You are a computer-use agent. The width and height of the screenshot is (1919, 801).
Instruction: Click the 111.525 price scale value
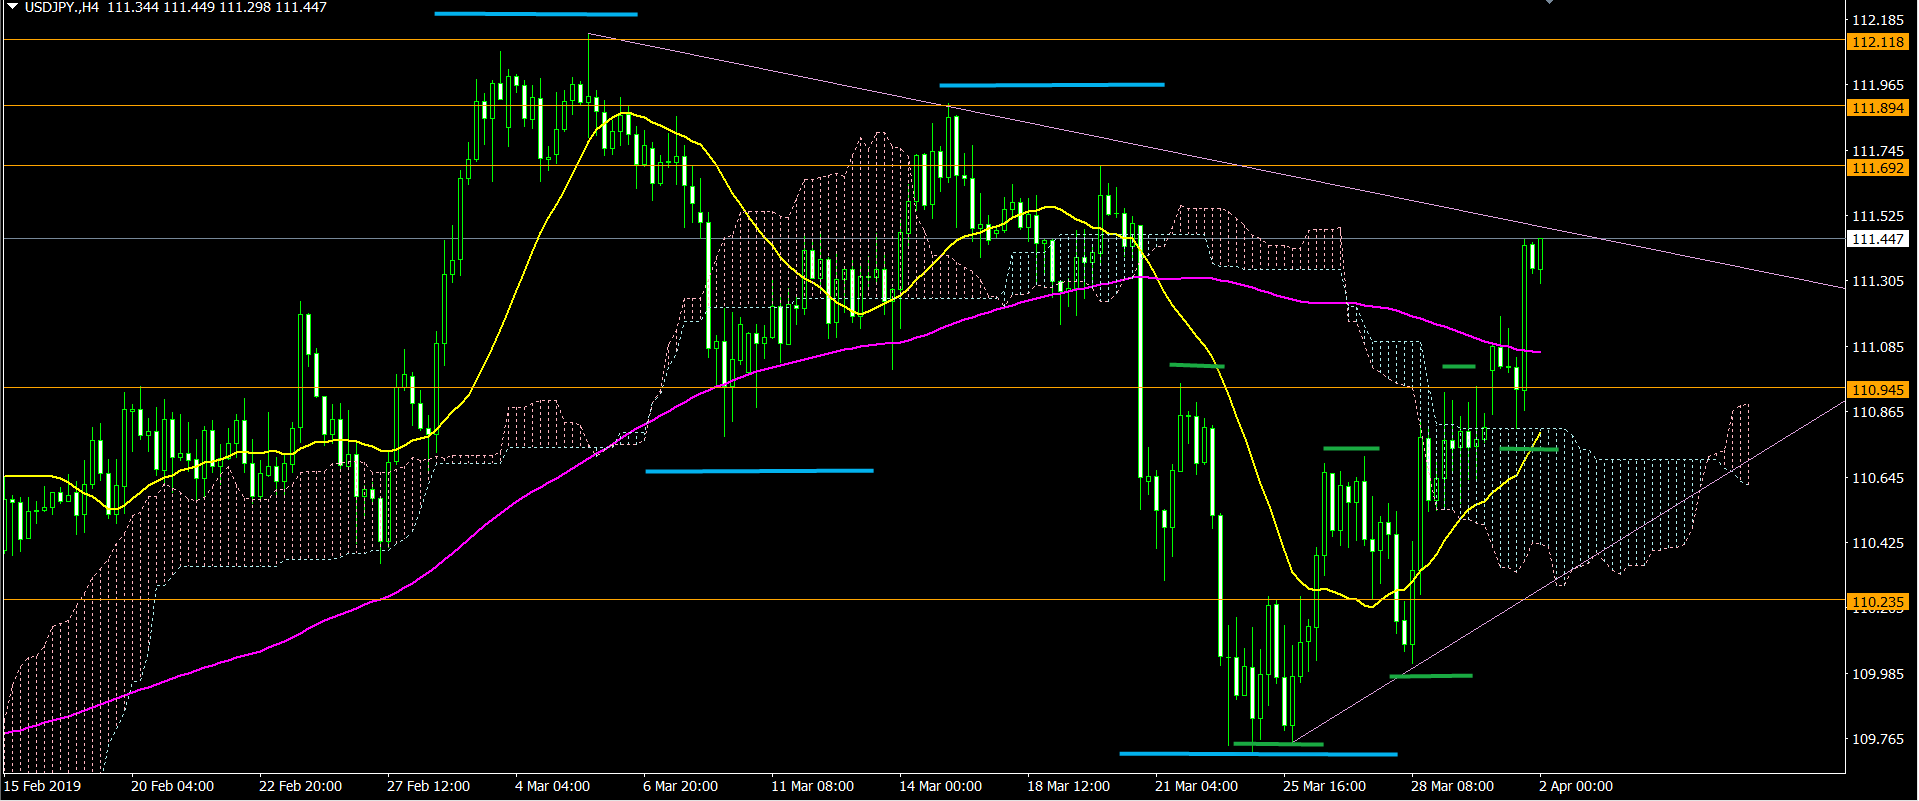point(1878,216)
